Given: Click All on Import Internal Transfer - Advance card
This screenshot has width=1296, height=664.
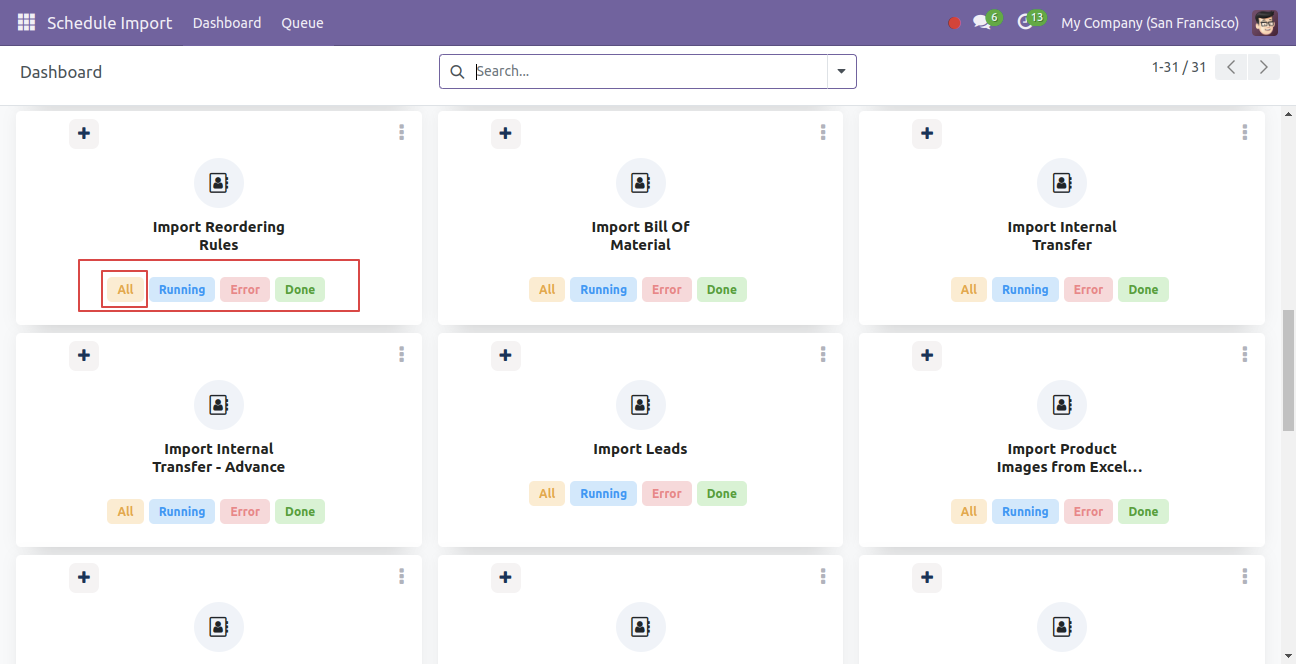Looking at the screenshot, I should (125, 512).
